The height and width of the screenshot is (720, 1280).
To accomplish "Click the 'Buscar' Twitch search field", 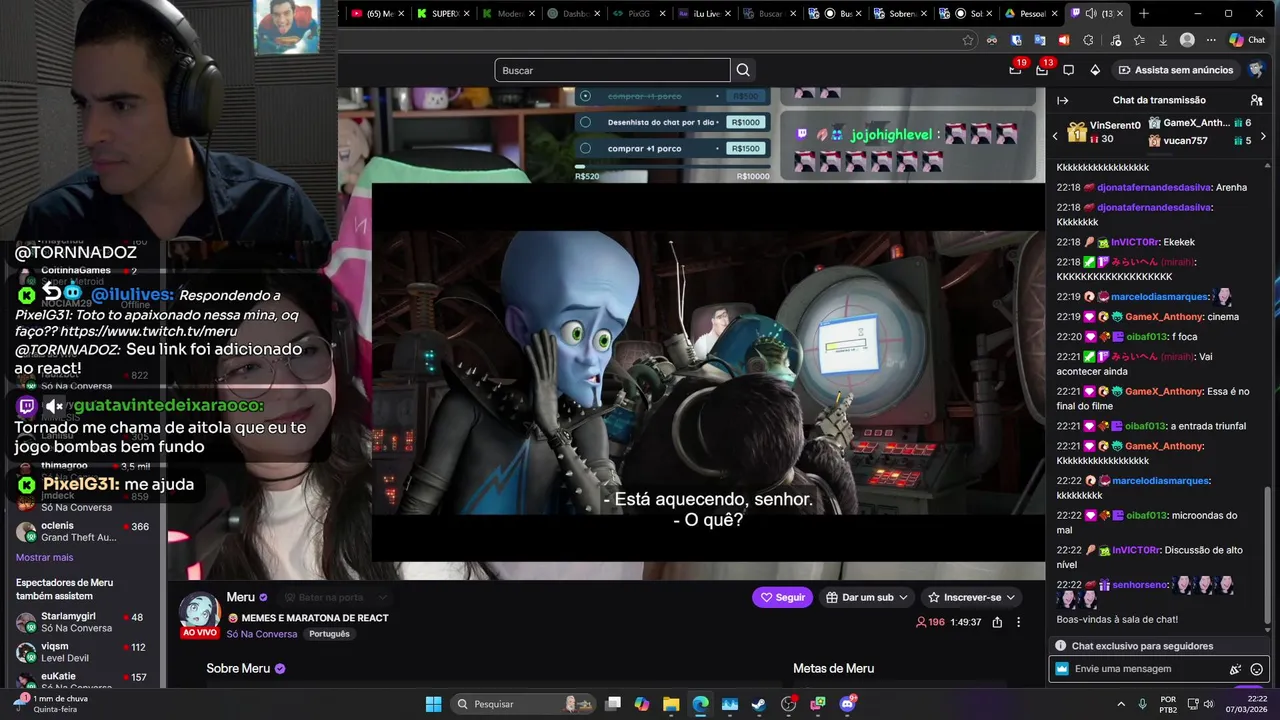I will [x=612, y=70].
